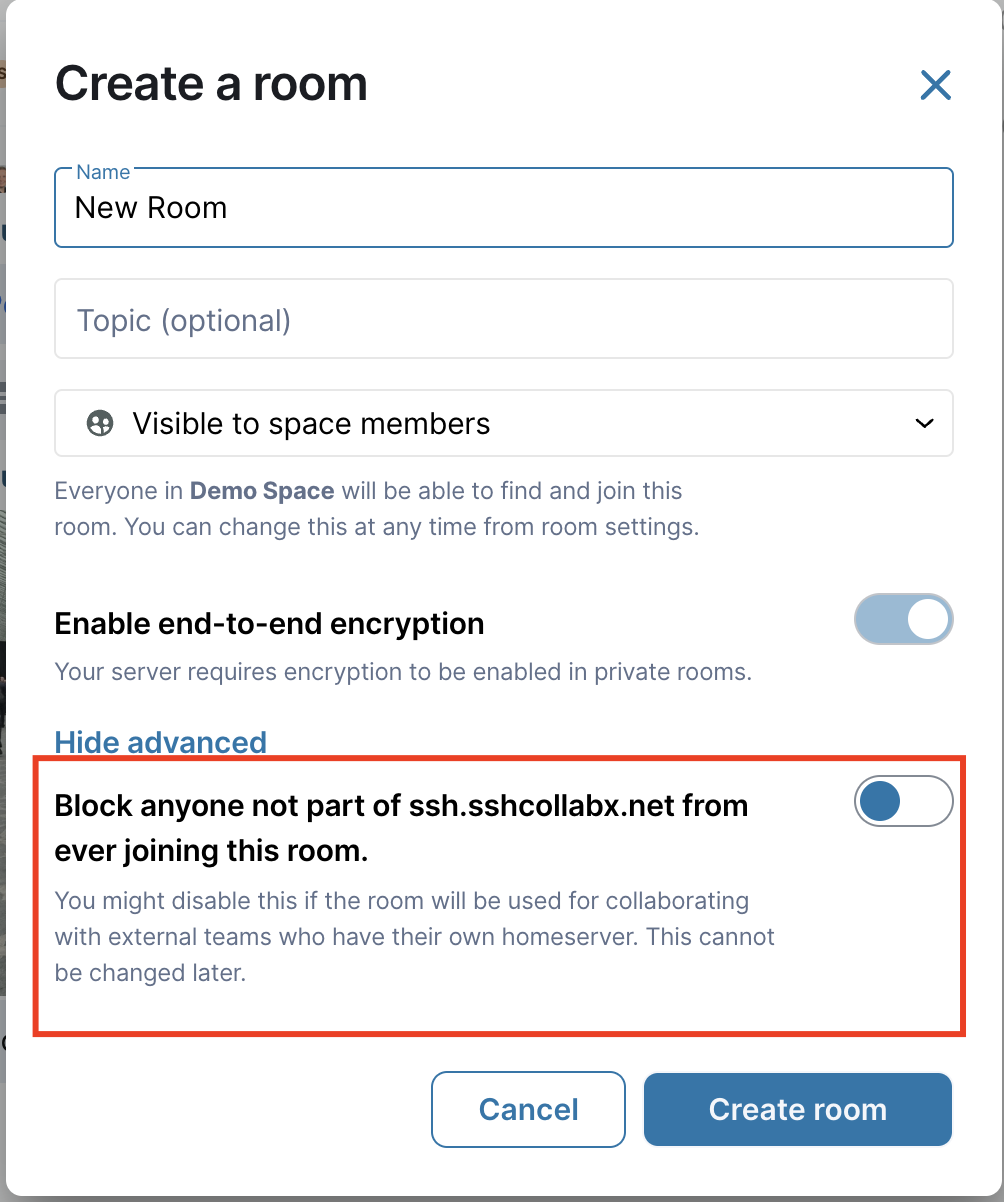This screenshot has width=1004, height=1202.
Task: Open the 'Visible to space members' combo box
Action: (503, 424)
